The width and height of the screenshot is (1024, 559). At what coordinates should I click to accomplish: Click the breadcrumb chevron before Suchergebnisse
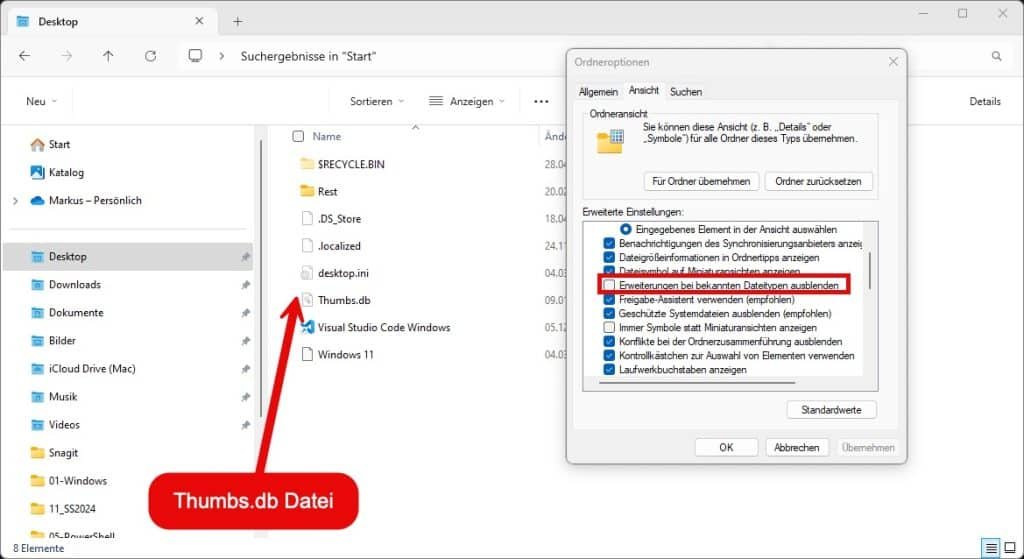click(x=221, y=56)
